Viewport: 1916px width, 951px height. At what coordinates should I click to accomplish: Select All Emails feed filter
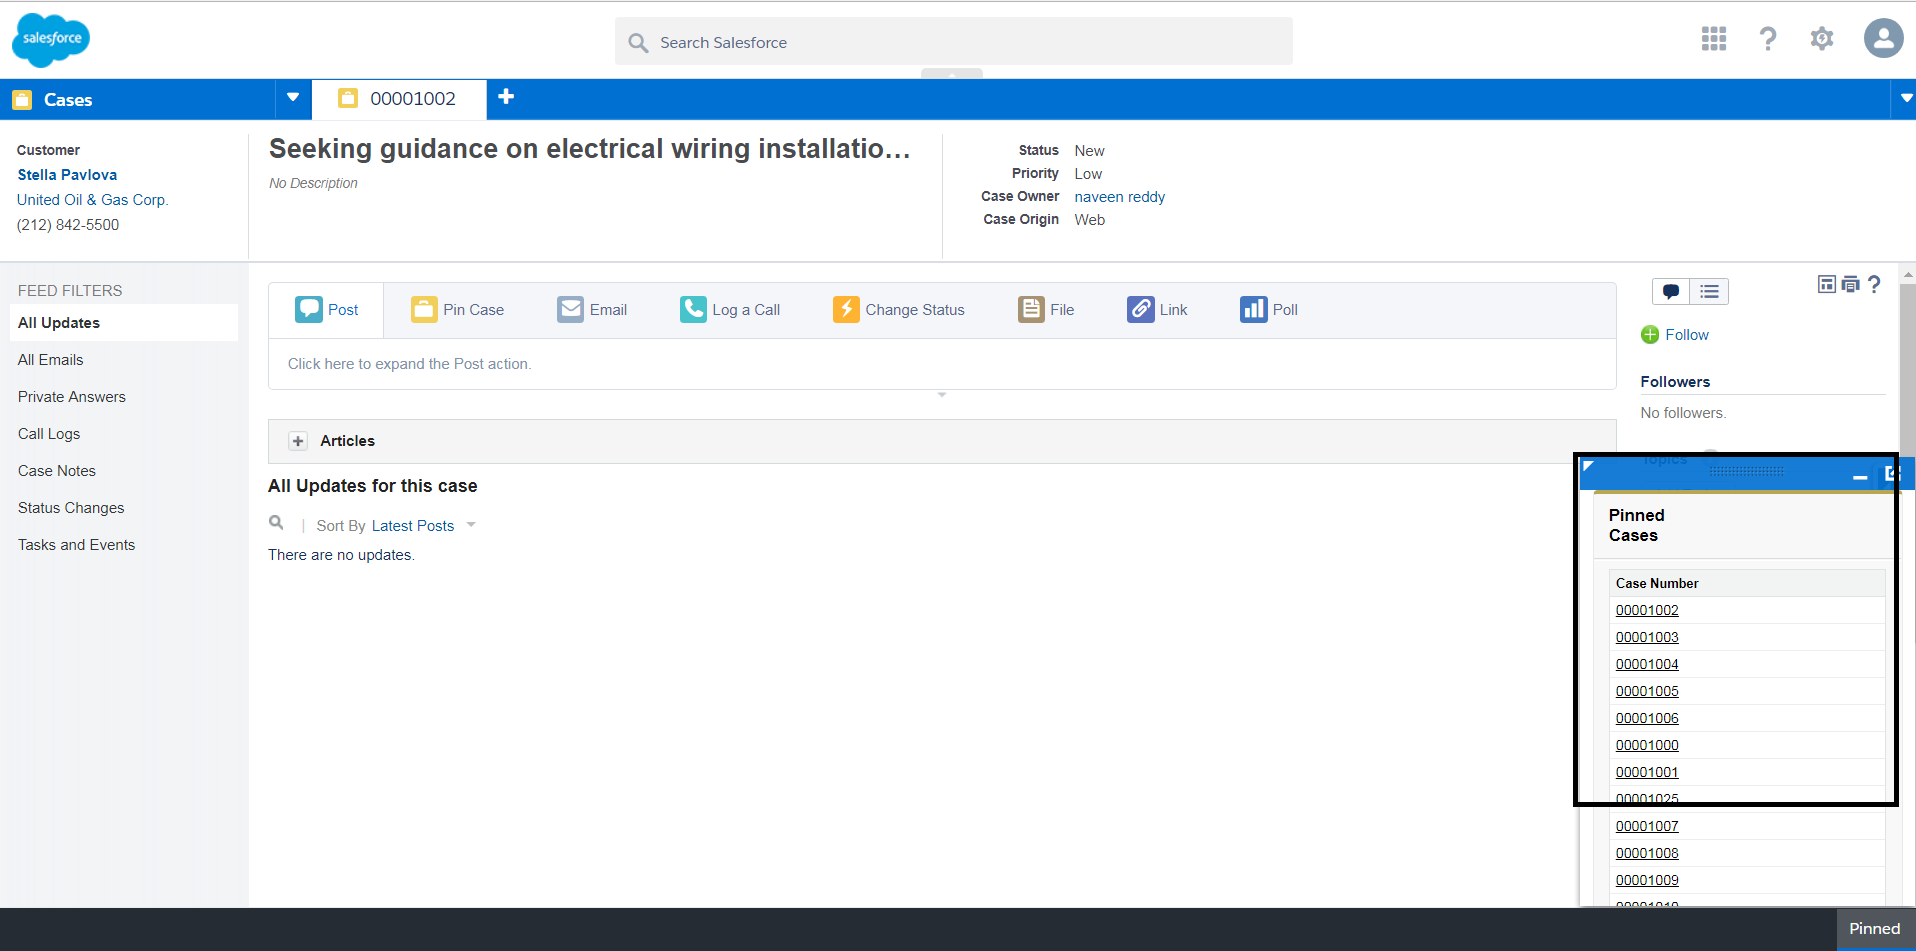[x=50, y=359]
